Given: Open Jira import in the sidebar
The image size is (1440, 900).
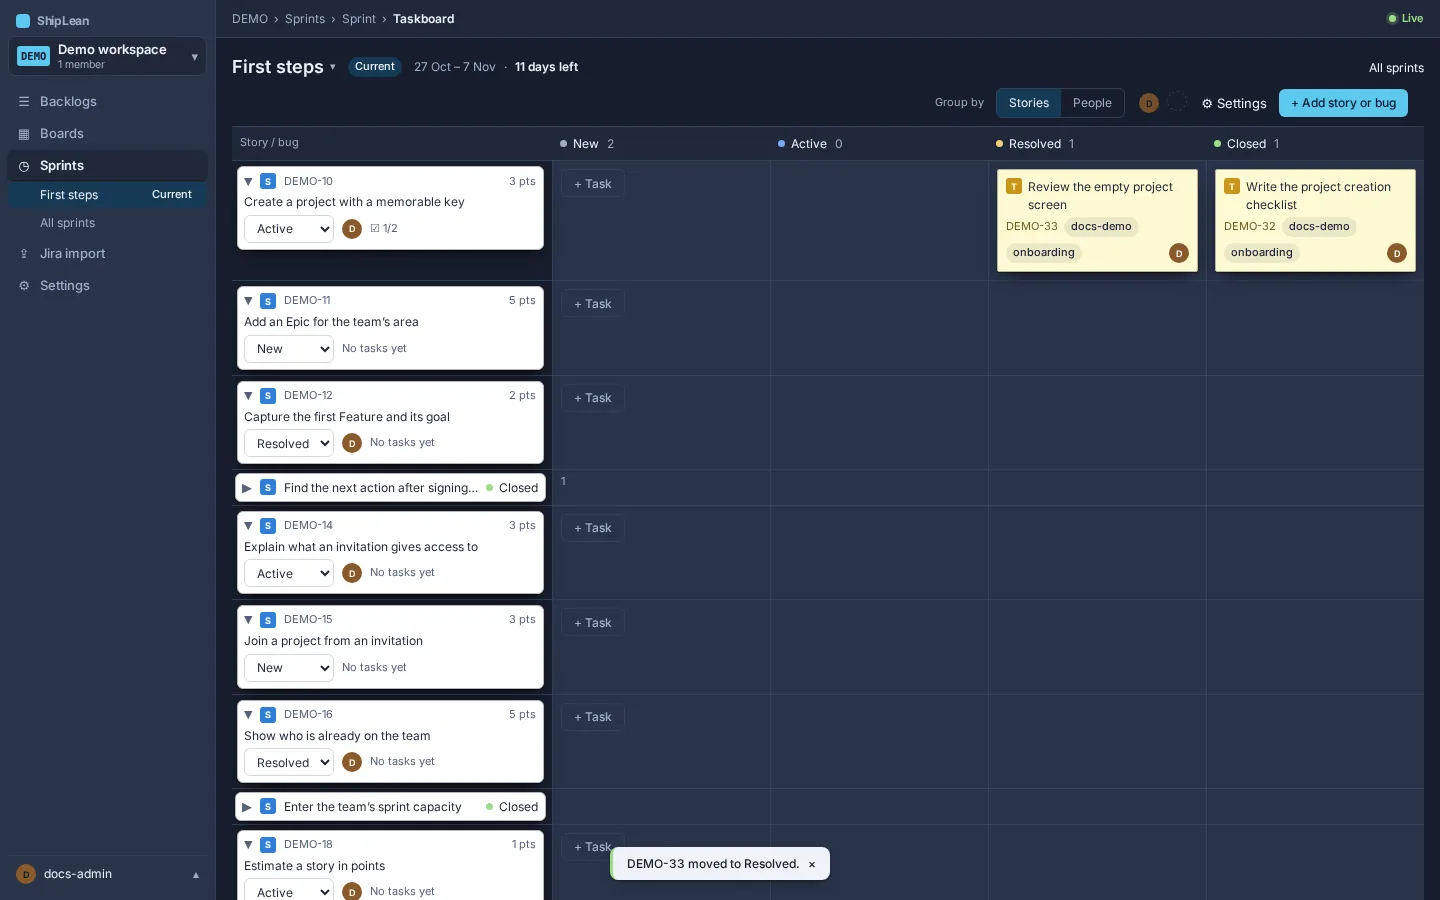Looking at the screenshot, I should point(107,254).
